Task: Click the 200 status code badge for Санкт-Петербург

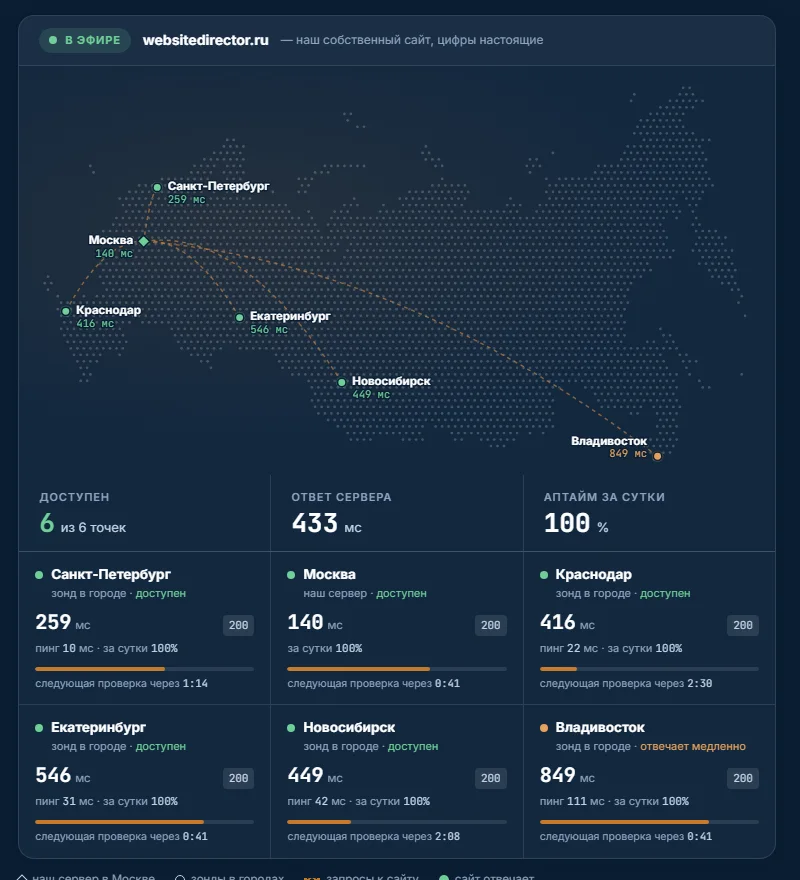Action: pos(239,625)
